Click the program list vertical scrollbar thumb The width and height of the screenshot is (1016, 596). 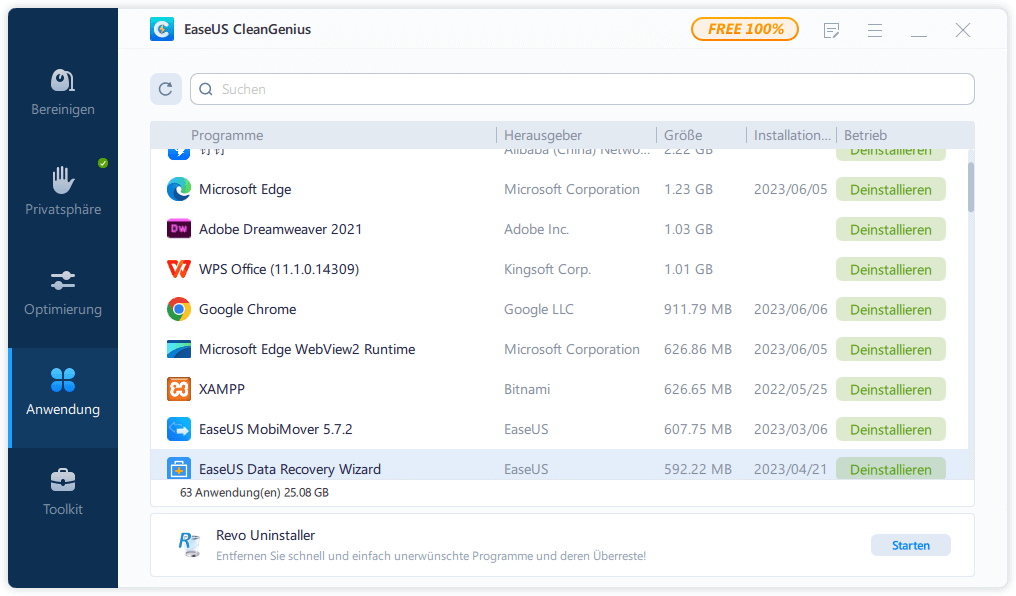coord(971,187)
